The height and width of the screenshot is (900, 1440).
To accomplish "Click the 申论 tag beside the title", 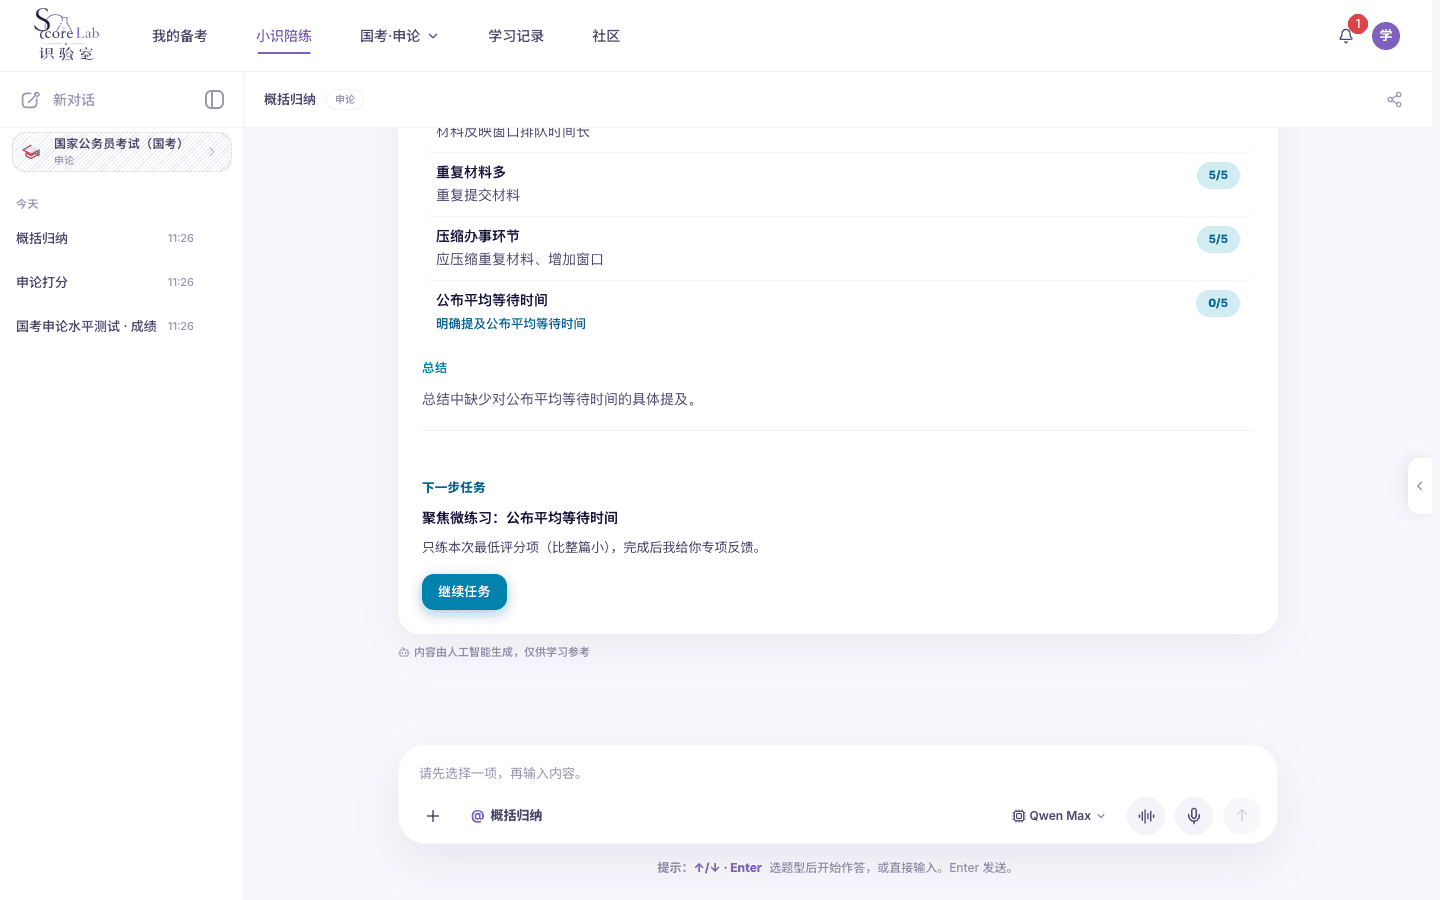I will pos(345,100).
